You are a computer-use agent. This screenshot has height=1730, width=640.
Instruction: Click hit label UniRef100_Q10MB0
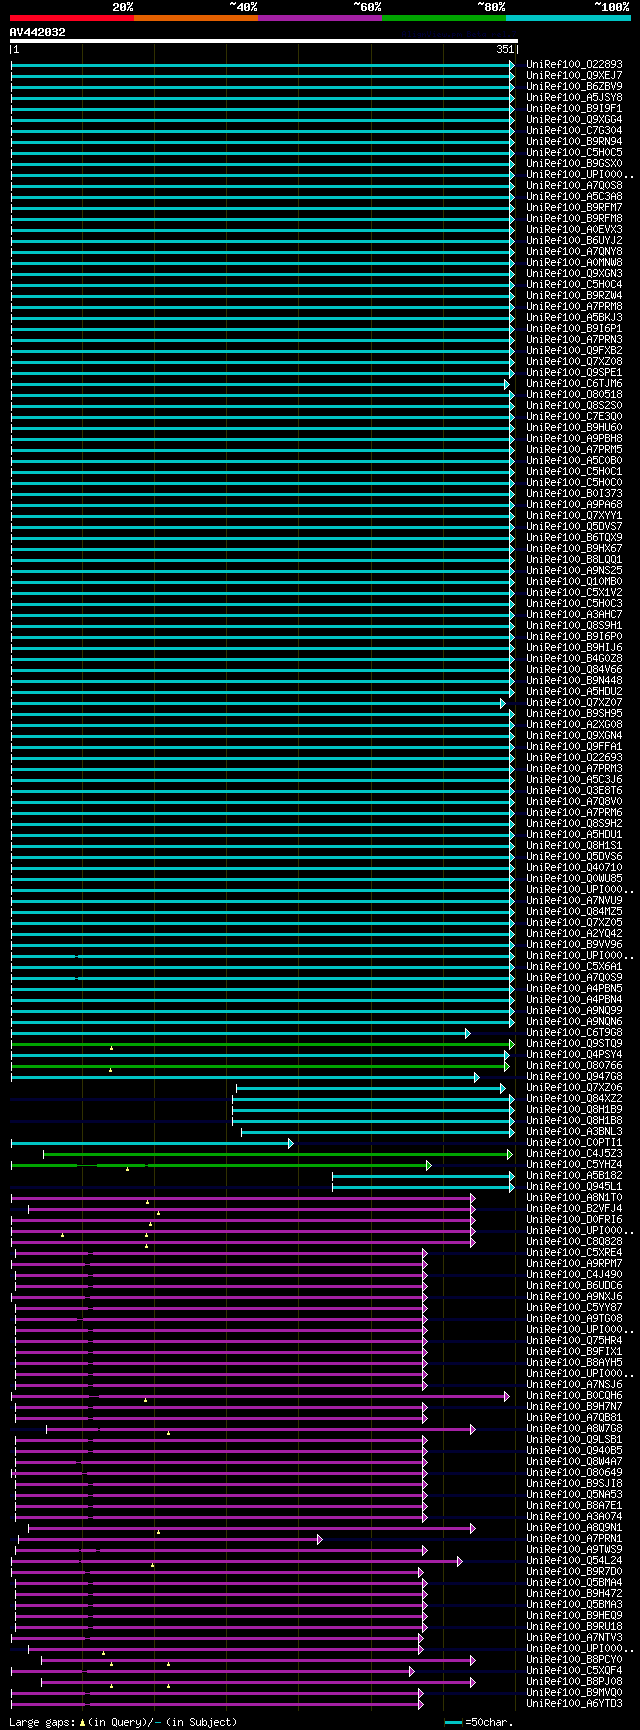pyautogui.click(x=574, y=582)
